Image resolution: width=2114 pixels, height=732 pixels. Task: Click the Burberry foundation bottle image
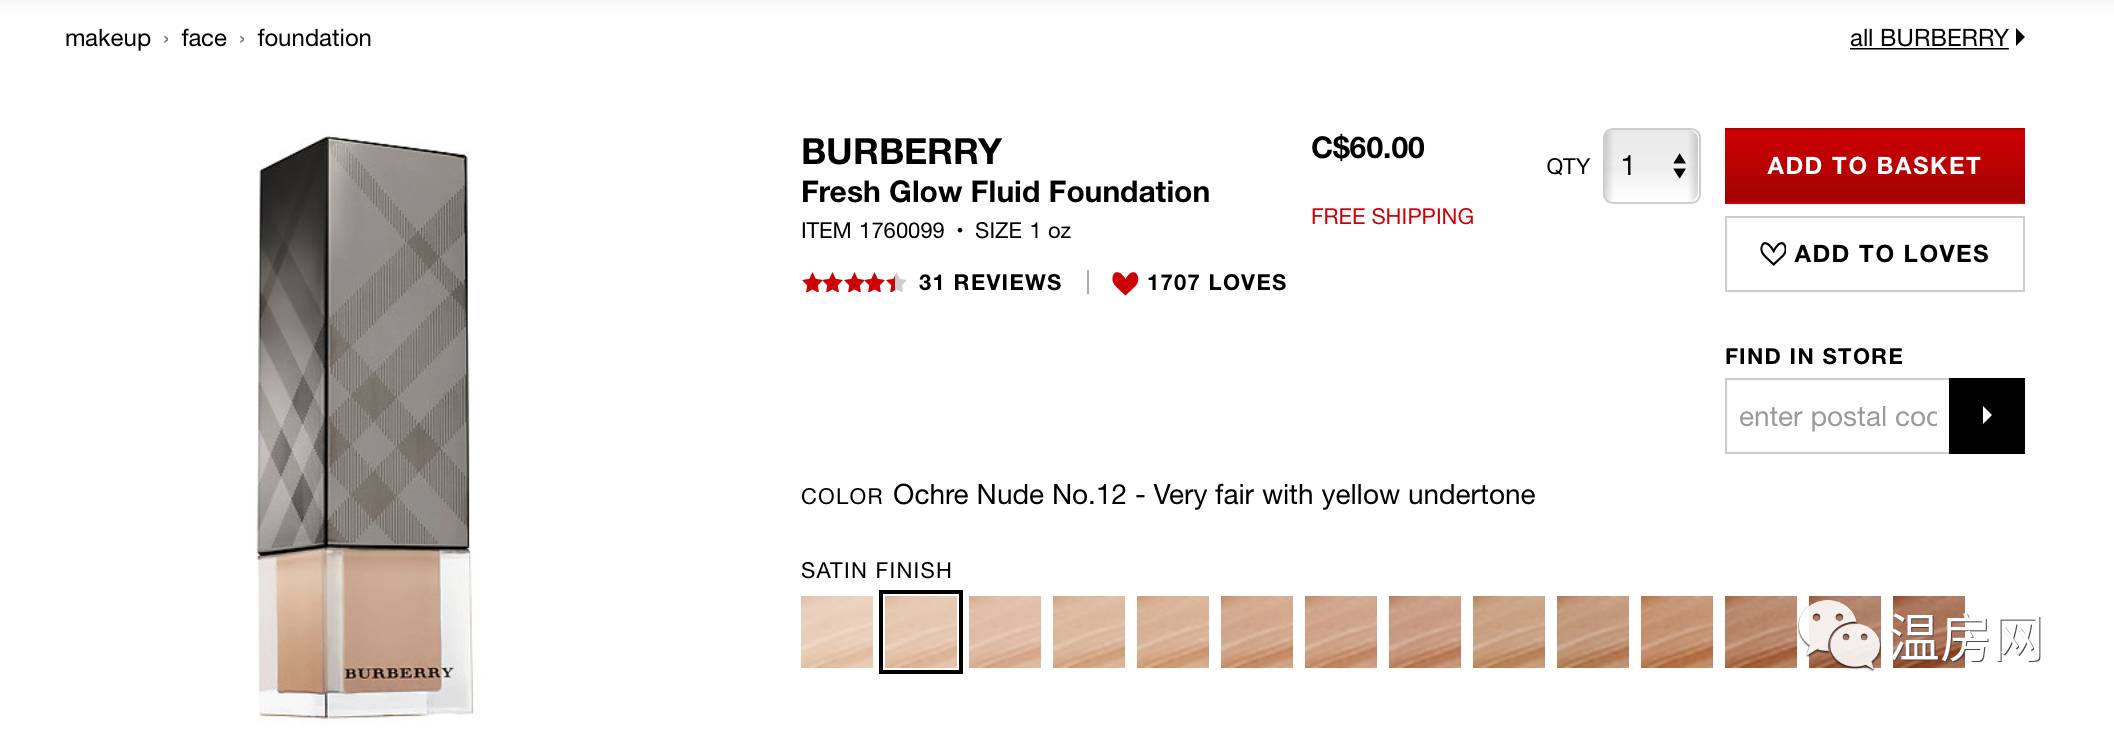tap(364, 427)
